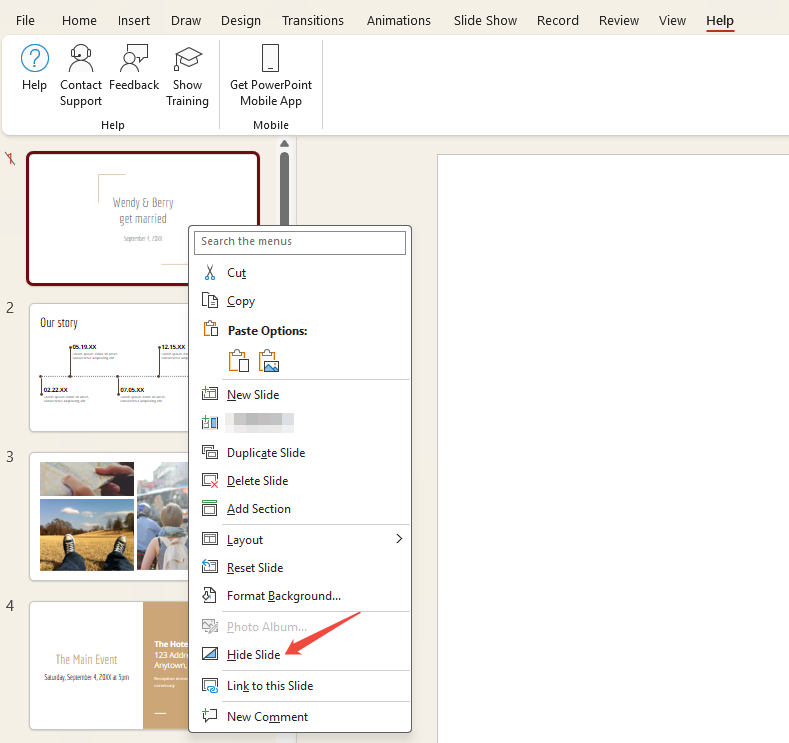Open the Insert ribbon tab
Viewport: 789px width, 743px height.
pyautogui.click(x=133, y=21)
